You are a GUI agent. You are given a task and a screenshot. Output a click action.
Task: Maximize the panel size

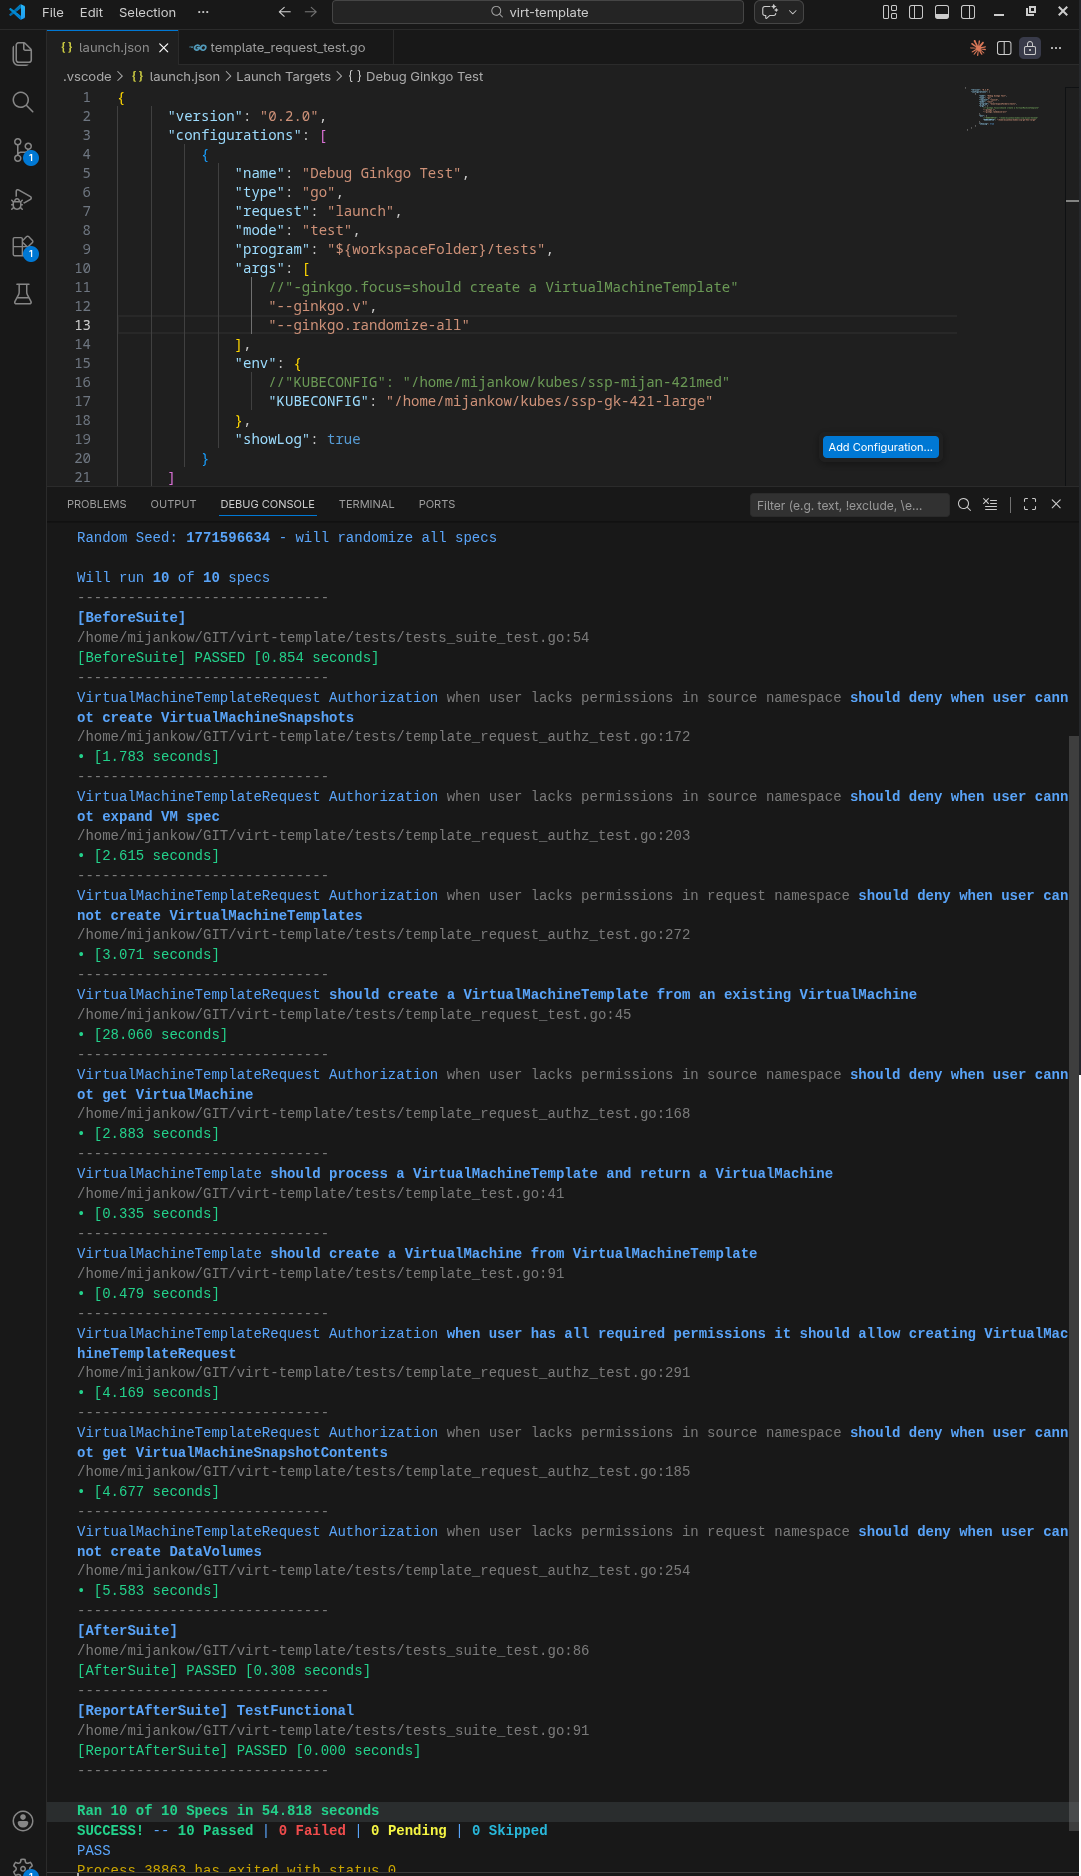point(1030,505)
